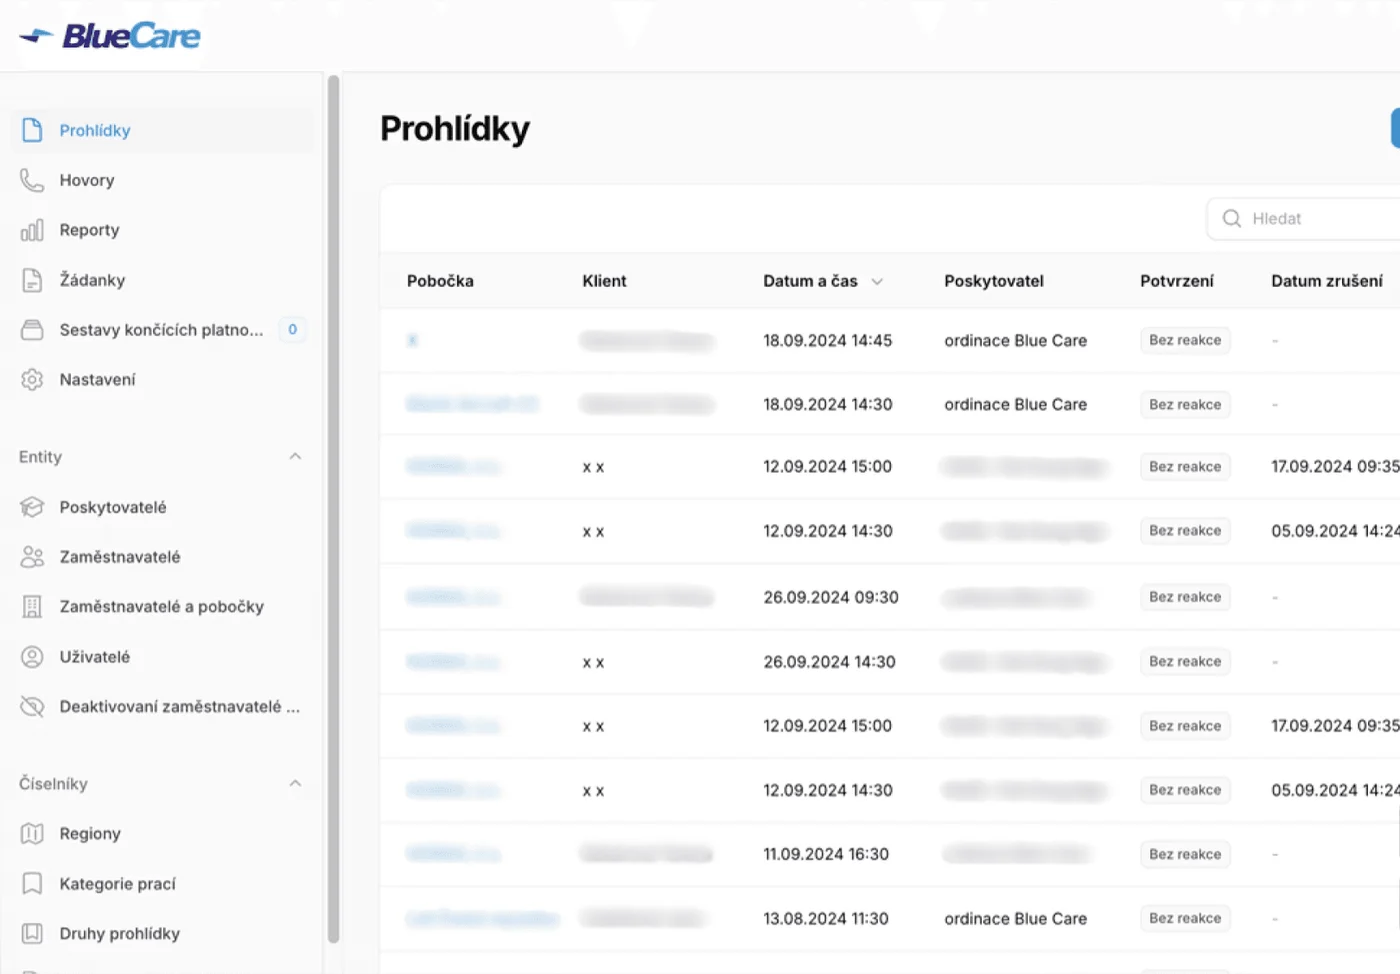Sort by Datum a čas arrow
The width and height of the screenshot is (1400, 974).
coord(877,282)
